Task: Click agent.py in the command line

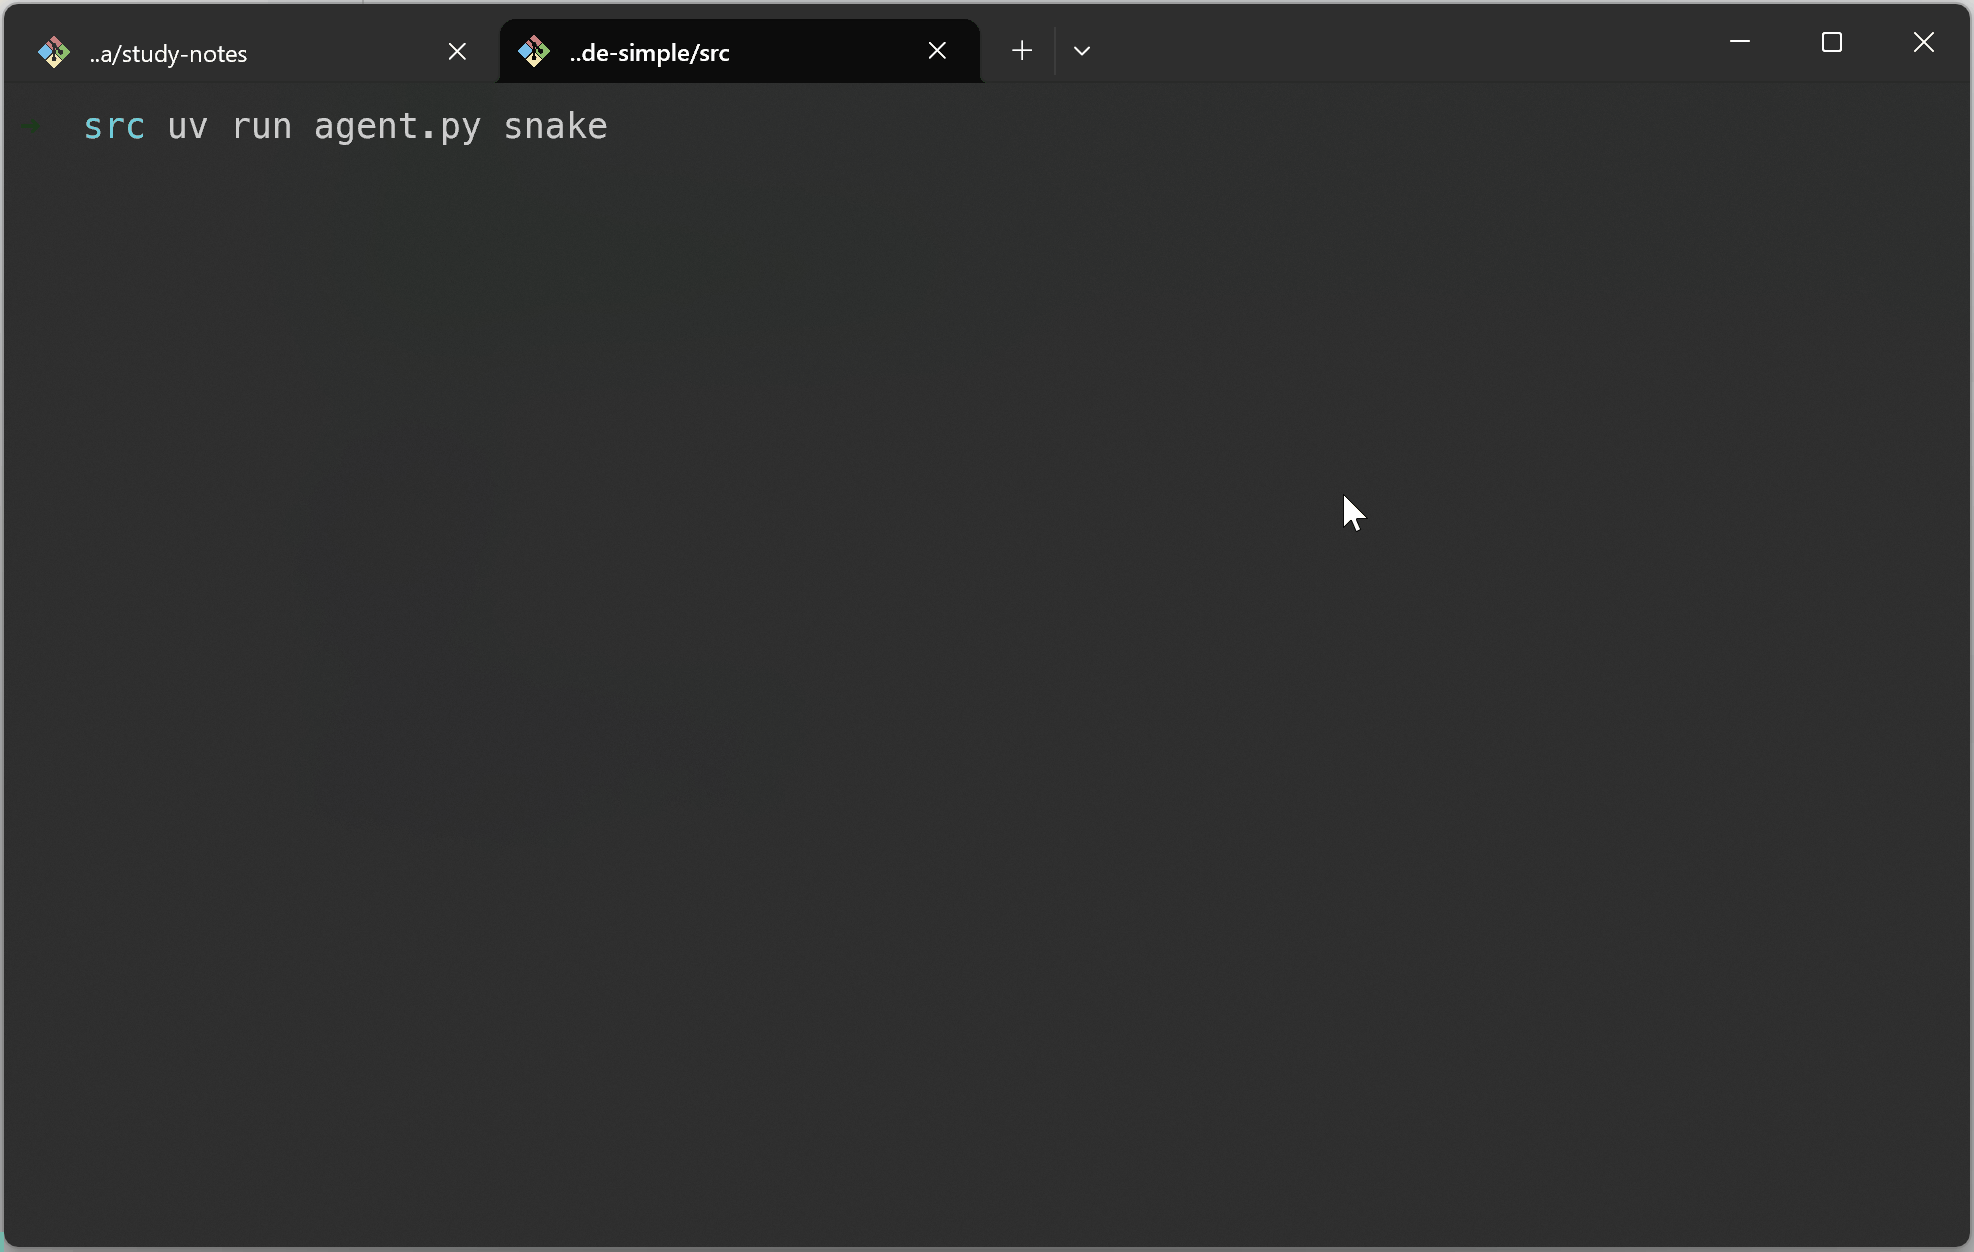Action: [x=397, y=127]
